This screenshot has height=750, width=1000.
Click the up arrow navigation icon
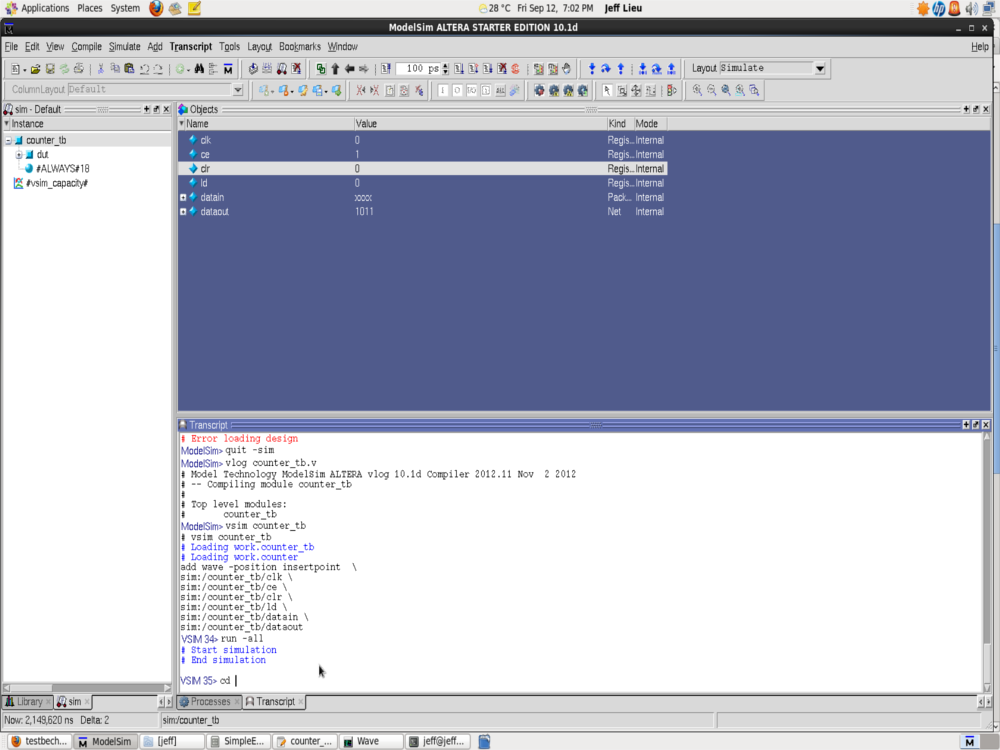[x=335, y=69]
